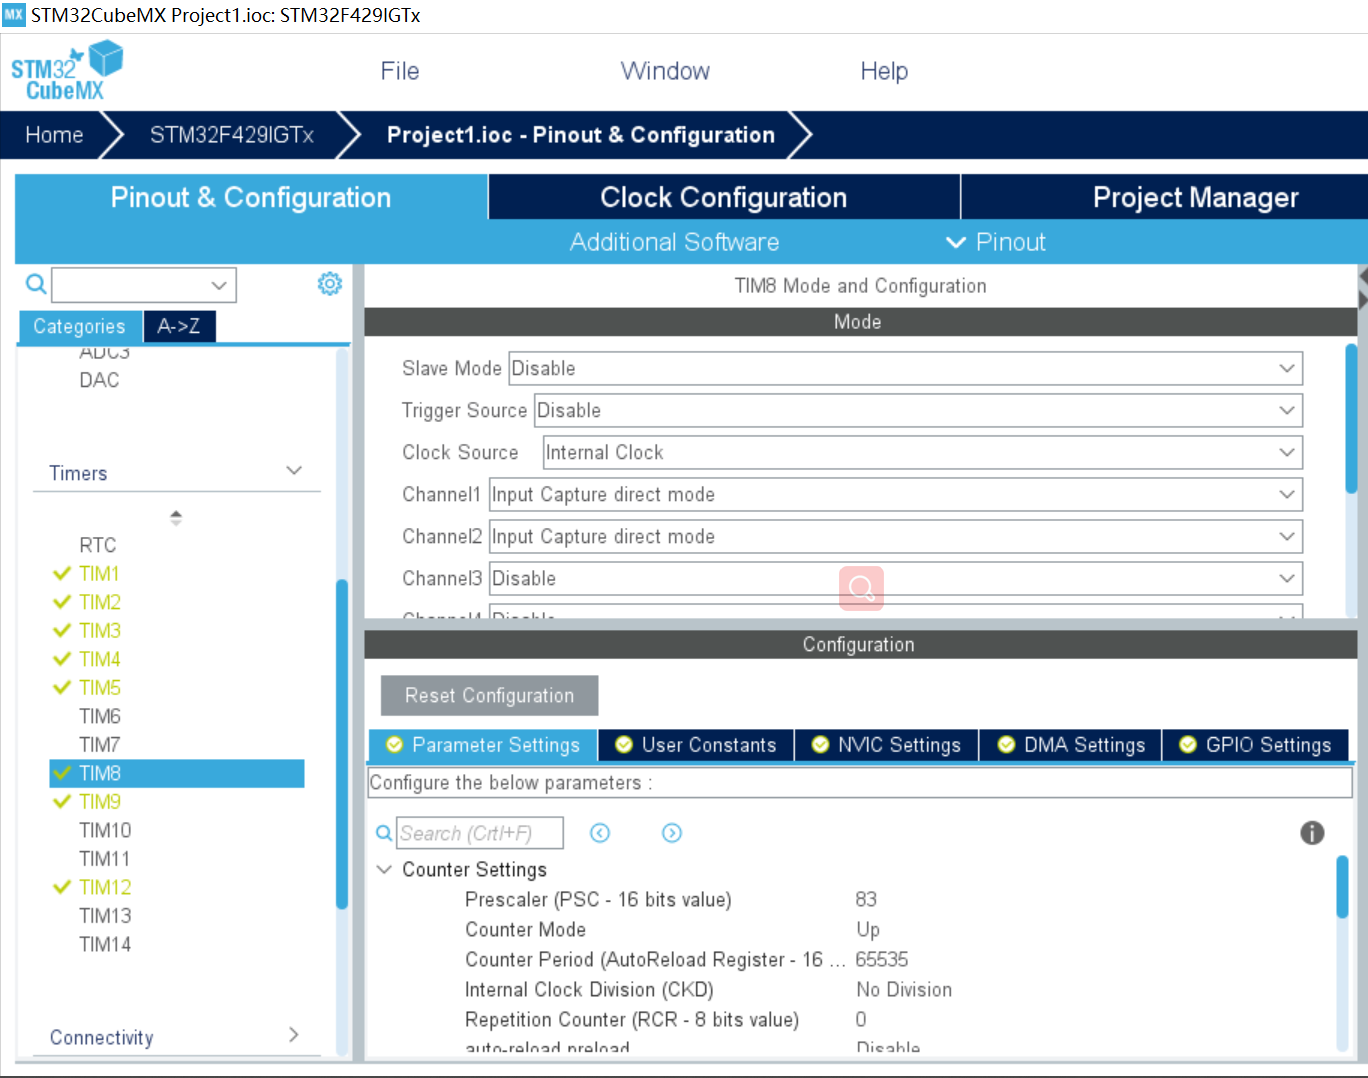Select TIM5 in the timers list
Screen dimensions: 1368x1078
tap(100, 687)
